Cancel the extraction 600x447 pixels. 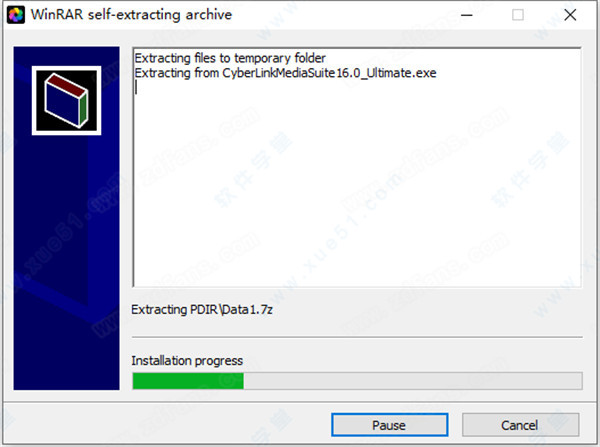pos(520,425)
